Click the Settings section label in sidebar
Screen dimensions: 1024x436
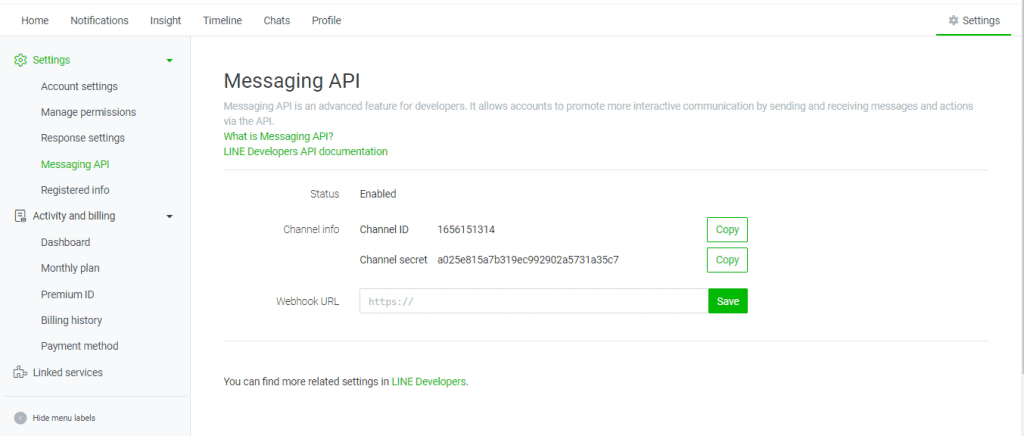[52, 60]
